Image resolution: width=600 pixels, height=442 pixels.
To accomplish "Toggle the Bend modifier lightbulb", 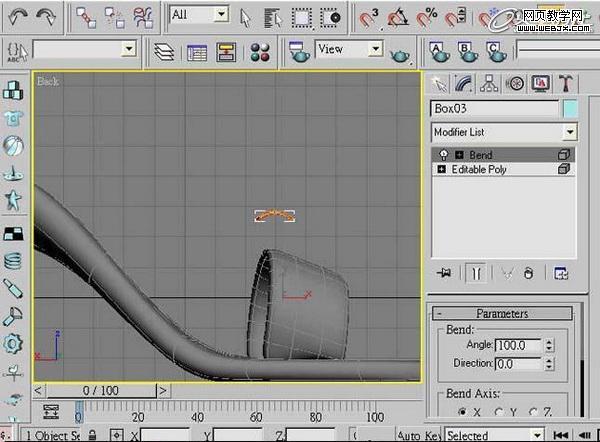I will (x=443, y=155).
